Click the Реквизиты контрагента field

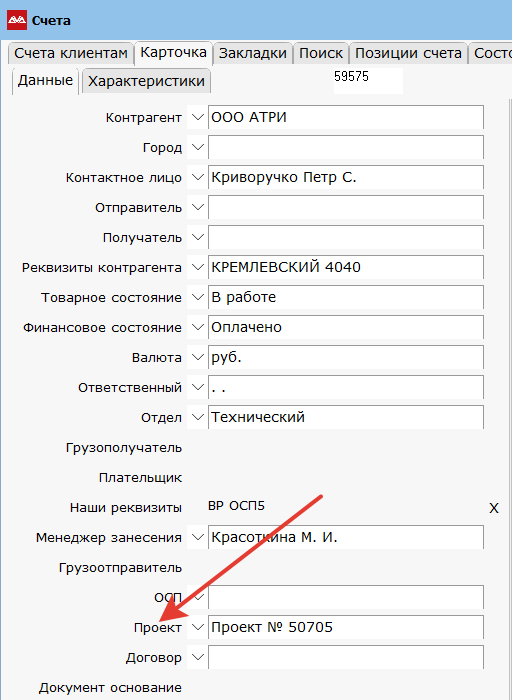coord(346,267)
